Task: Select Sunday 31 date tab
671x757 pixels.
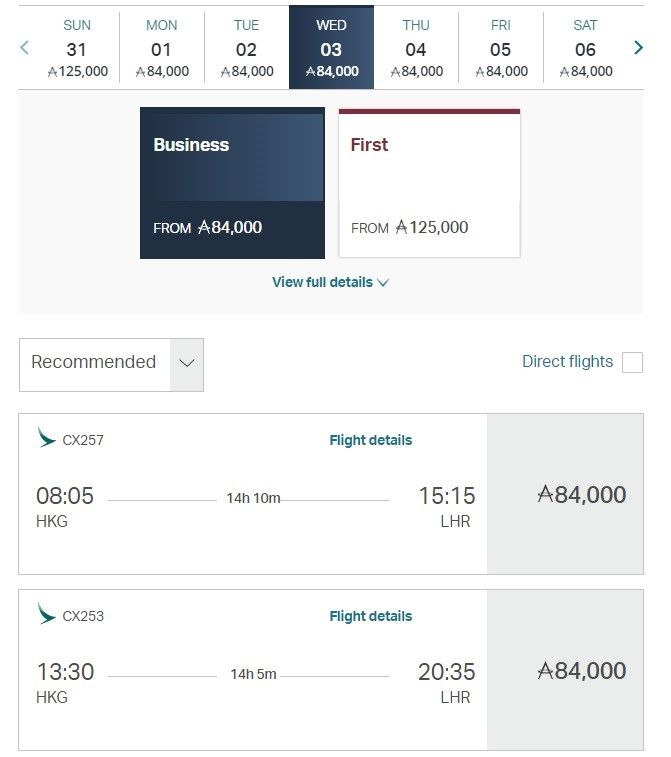Action: [x=76, y=48]
